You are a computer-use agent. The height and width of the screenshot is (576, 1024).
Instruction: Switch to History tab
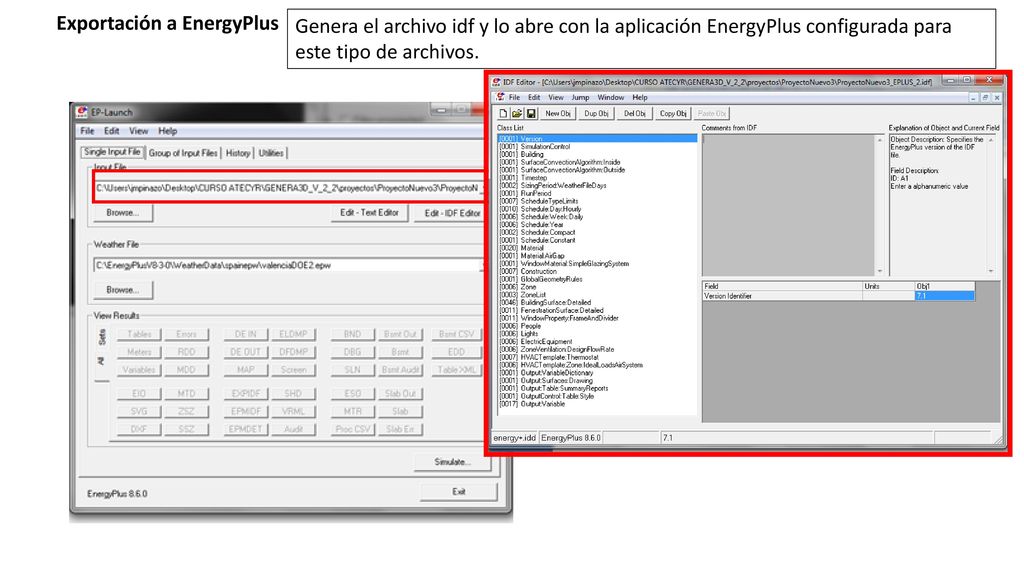pos(238,153)
